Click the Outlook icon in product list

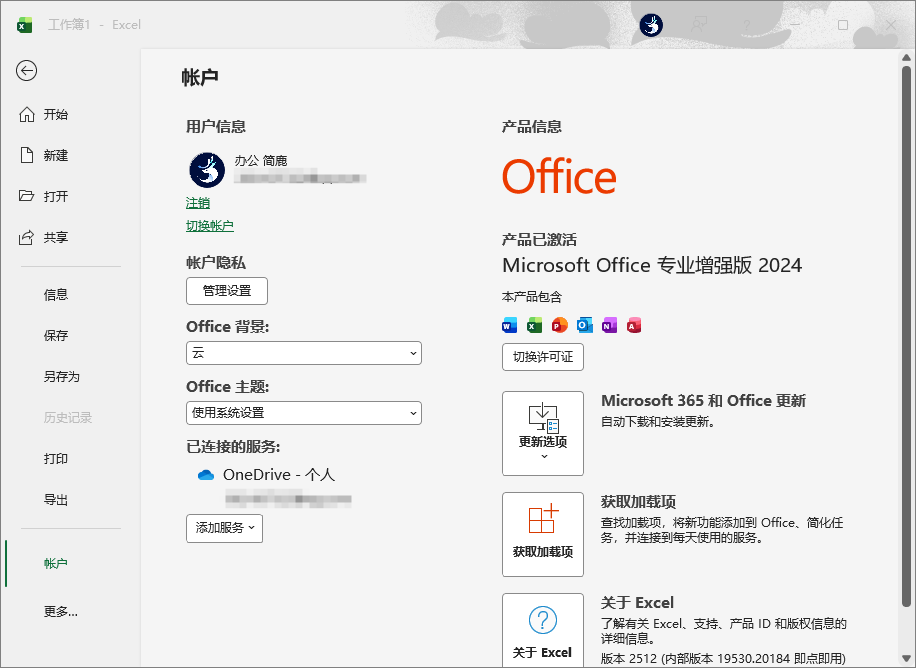click(584, 325)
